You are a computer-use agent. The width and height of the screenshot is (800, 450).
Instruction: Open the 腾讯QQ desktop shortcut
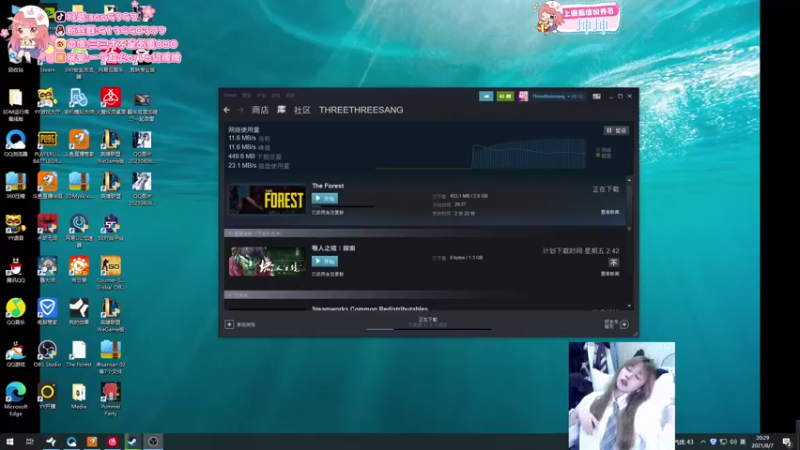16,270
